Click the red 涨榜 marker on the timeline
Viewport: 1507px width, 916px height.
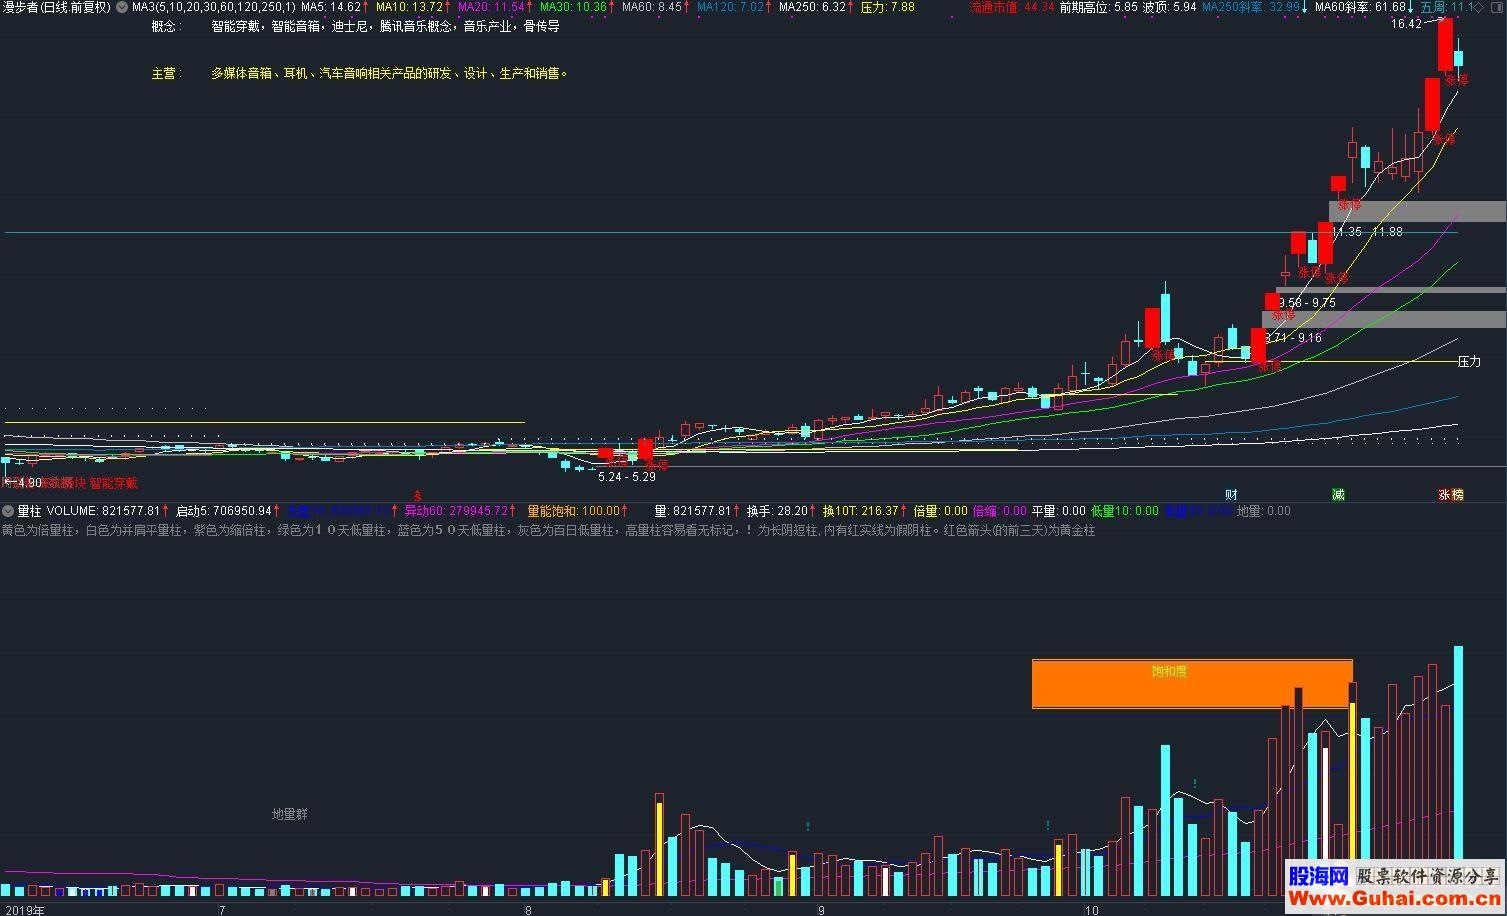coord(1451,494)
